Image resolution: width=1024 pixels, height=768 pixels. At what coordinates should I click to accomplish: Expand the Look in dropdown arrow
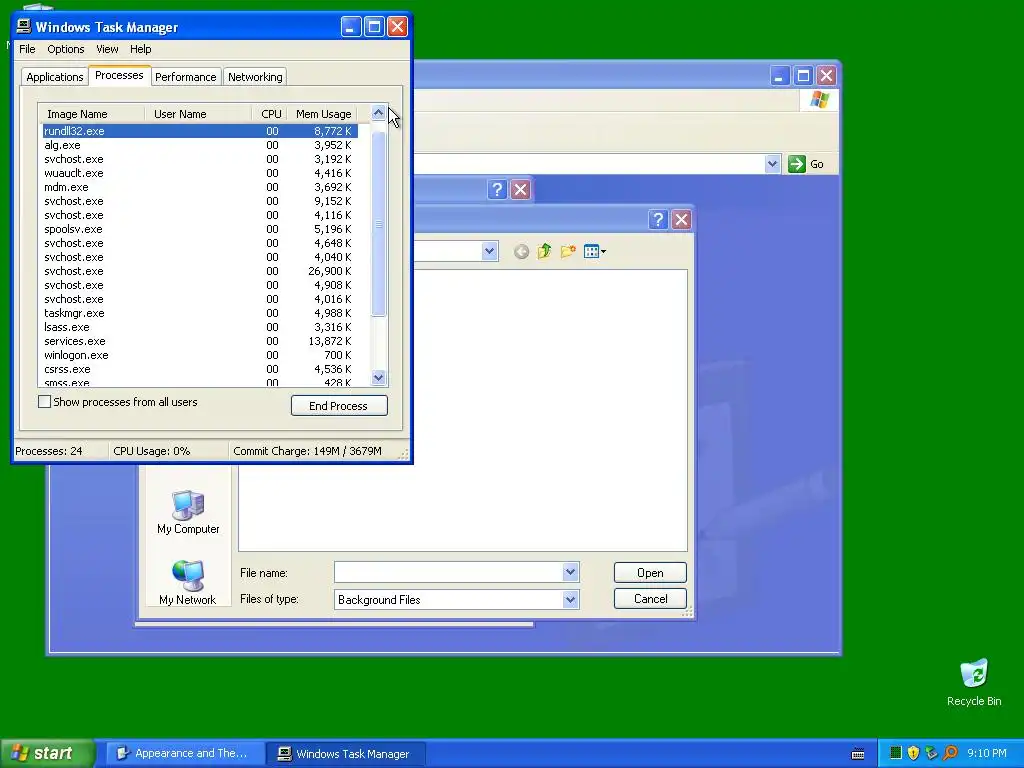pyautogui.click(x=490, y=251)
